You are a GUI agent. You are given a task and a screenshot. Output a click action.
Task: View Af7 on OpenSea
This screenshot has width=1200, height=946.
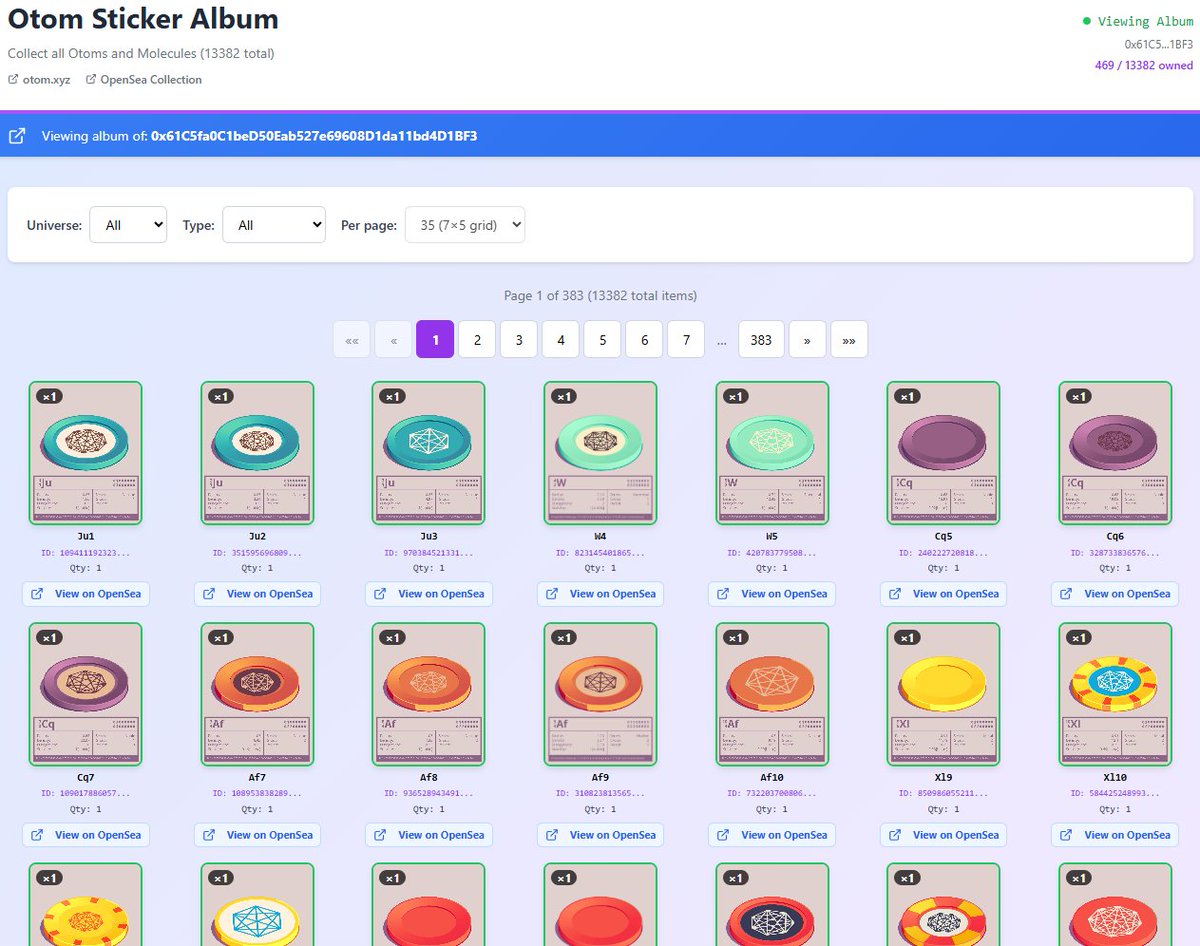[258, 835]
